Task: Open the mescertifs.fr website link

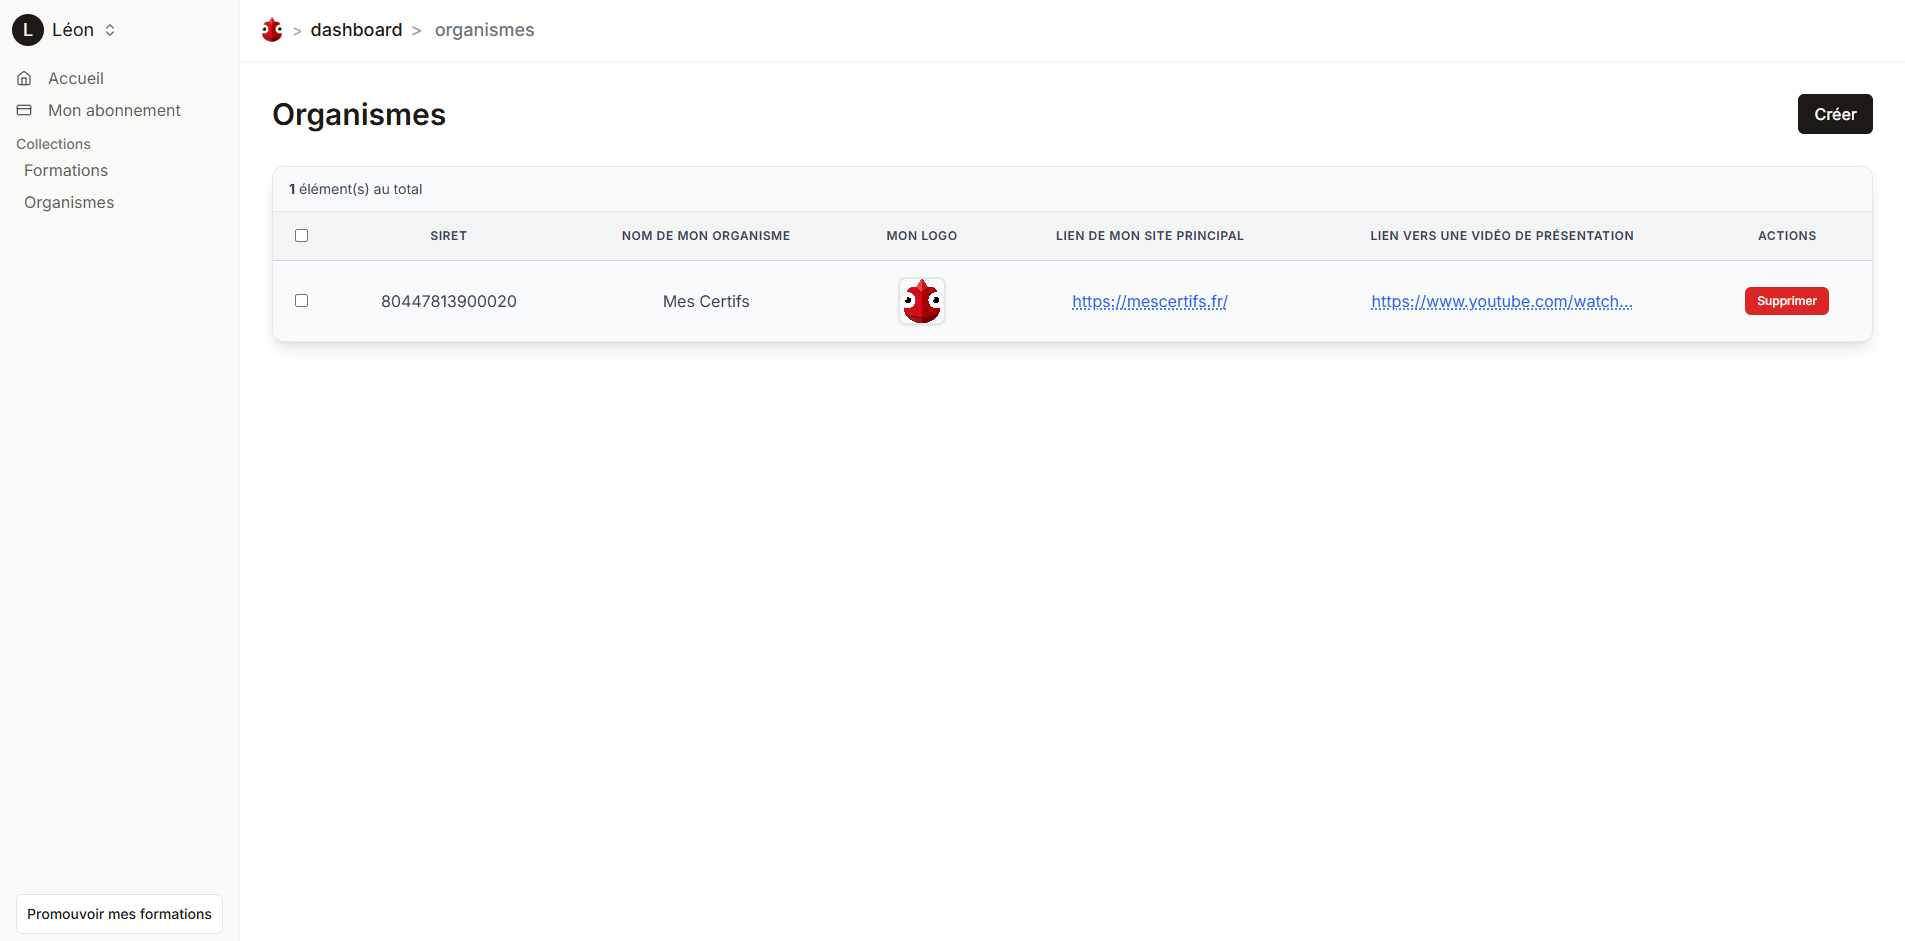Action: (x=1149, y=301)
